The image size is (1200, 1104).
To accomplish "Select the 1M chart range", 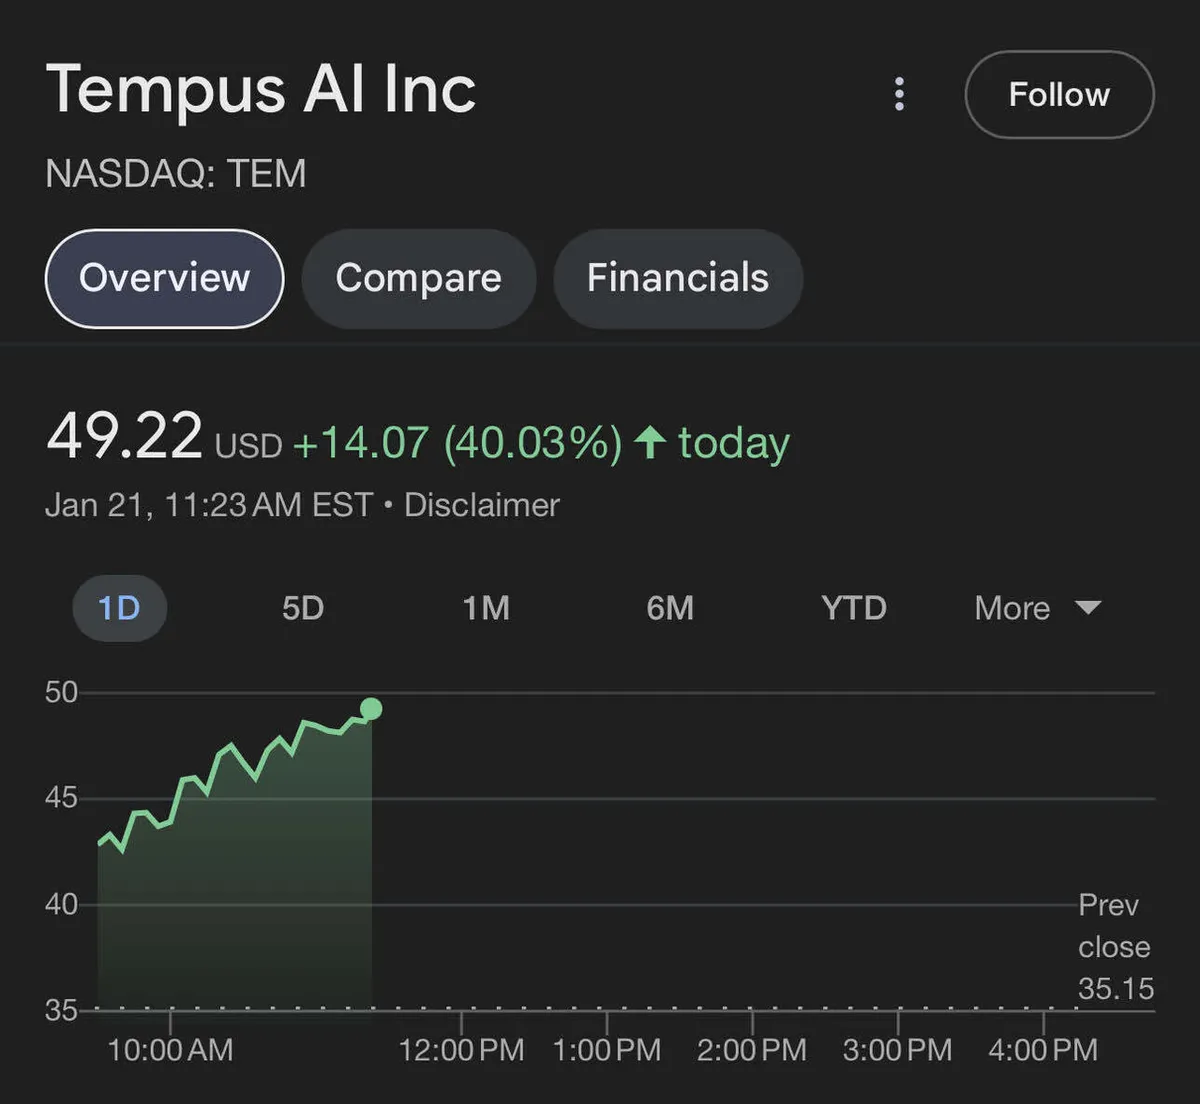I will click(x=486, y=608).
